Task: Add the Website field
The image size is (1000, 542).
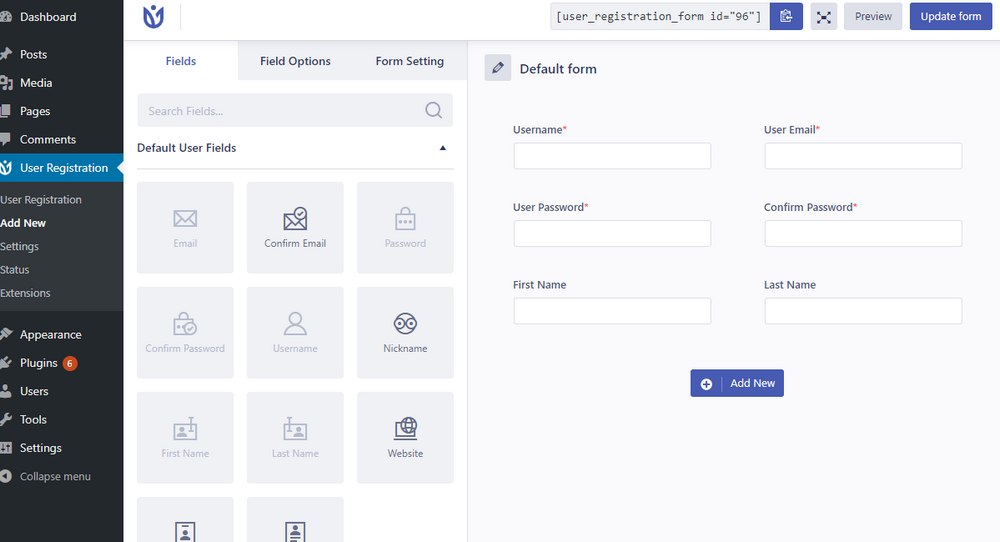Action: [405, 437]
